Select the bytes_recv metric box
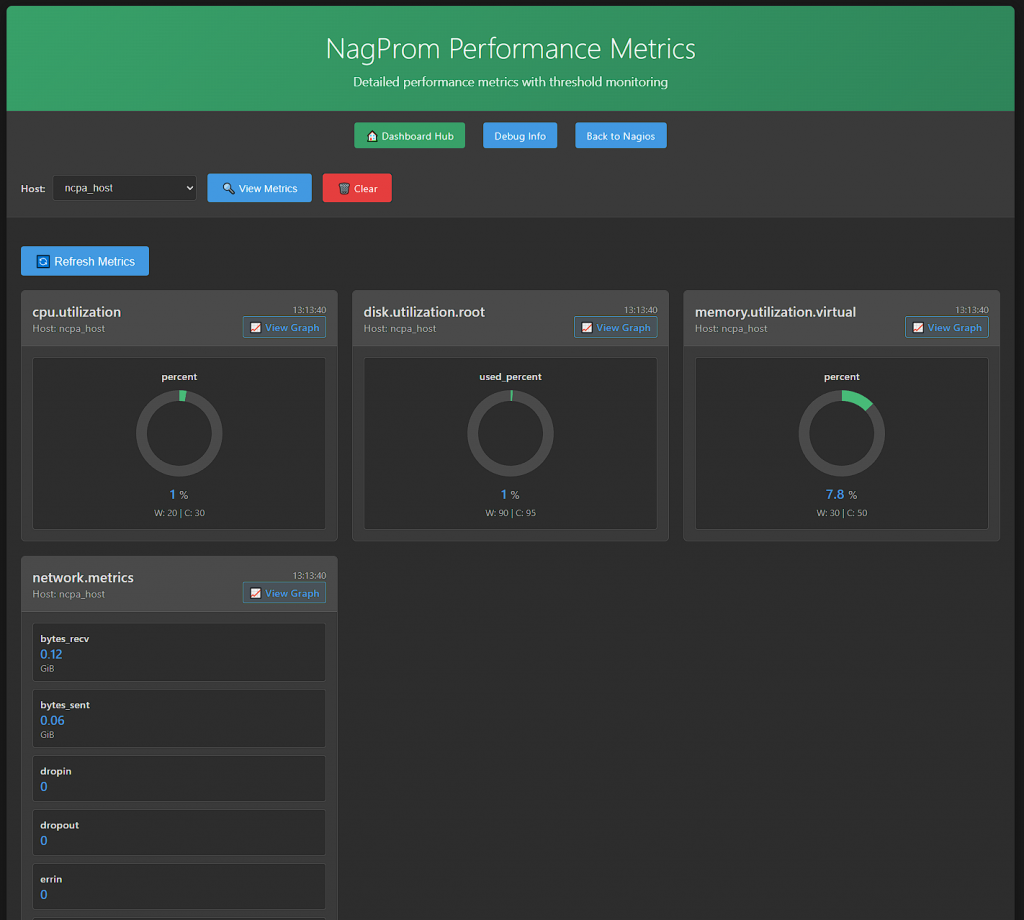Screen dimensions: 1024x920 (x=179, y=652)
